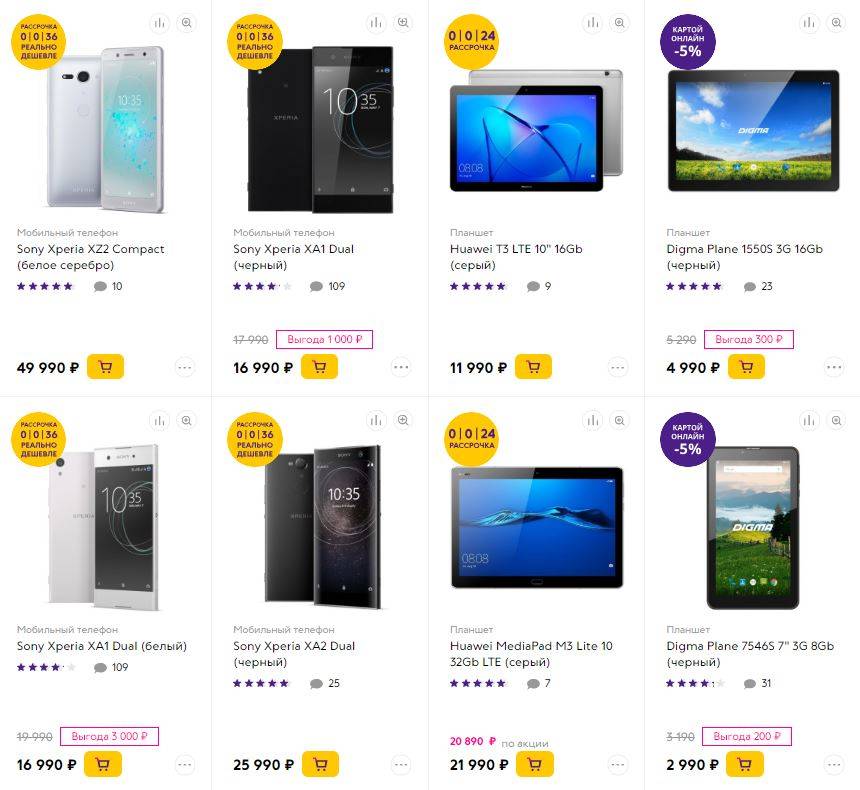Screen dimensions: 860x790
Task: Open quick view for Sony Xperia XA2 Dual
Action: (402, 420)
